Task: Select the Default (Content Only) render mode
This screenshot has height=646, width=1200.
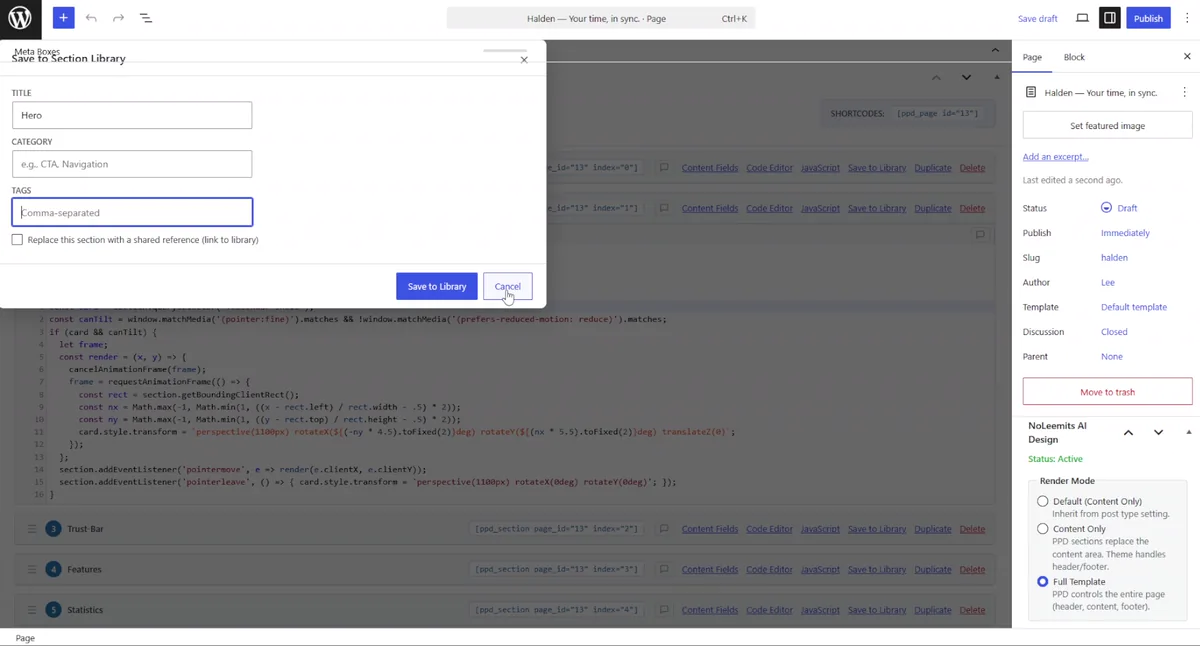Action: click(1043, 501)
